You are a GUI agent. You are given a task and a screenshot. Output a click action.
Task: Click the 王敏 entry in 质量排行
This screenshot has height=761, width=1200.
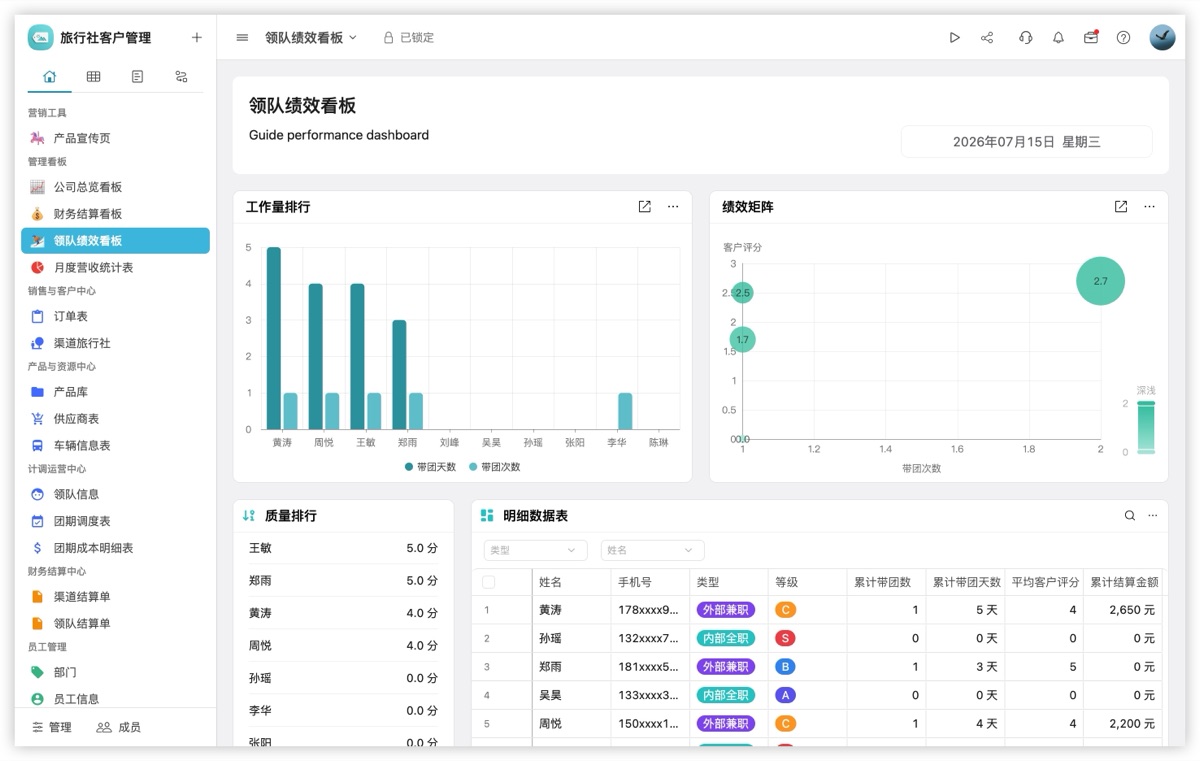[x=343, y=548]
